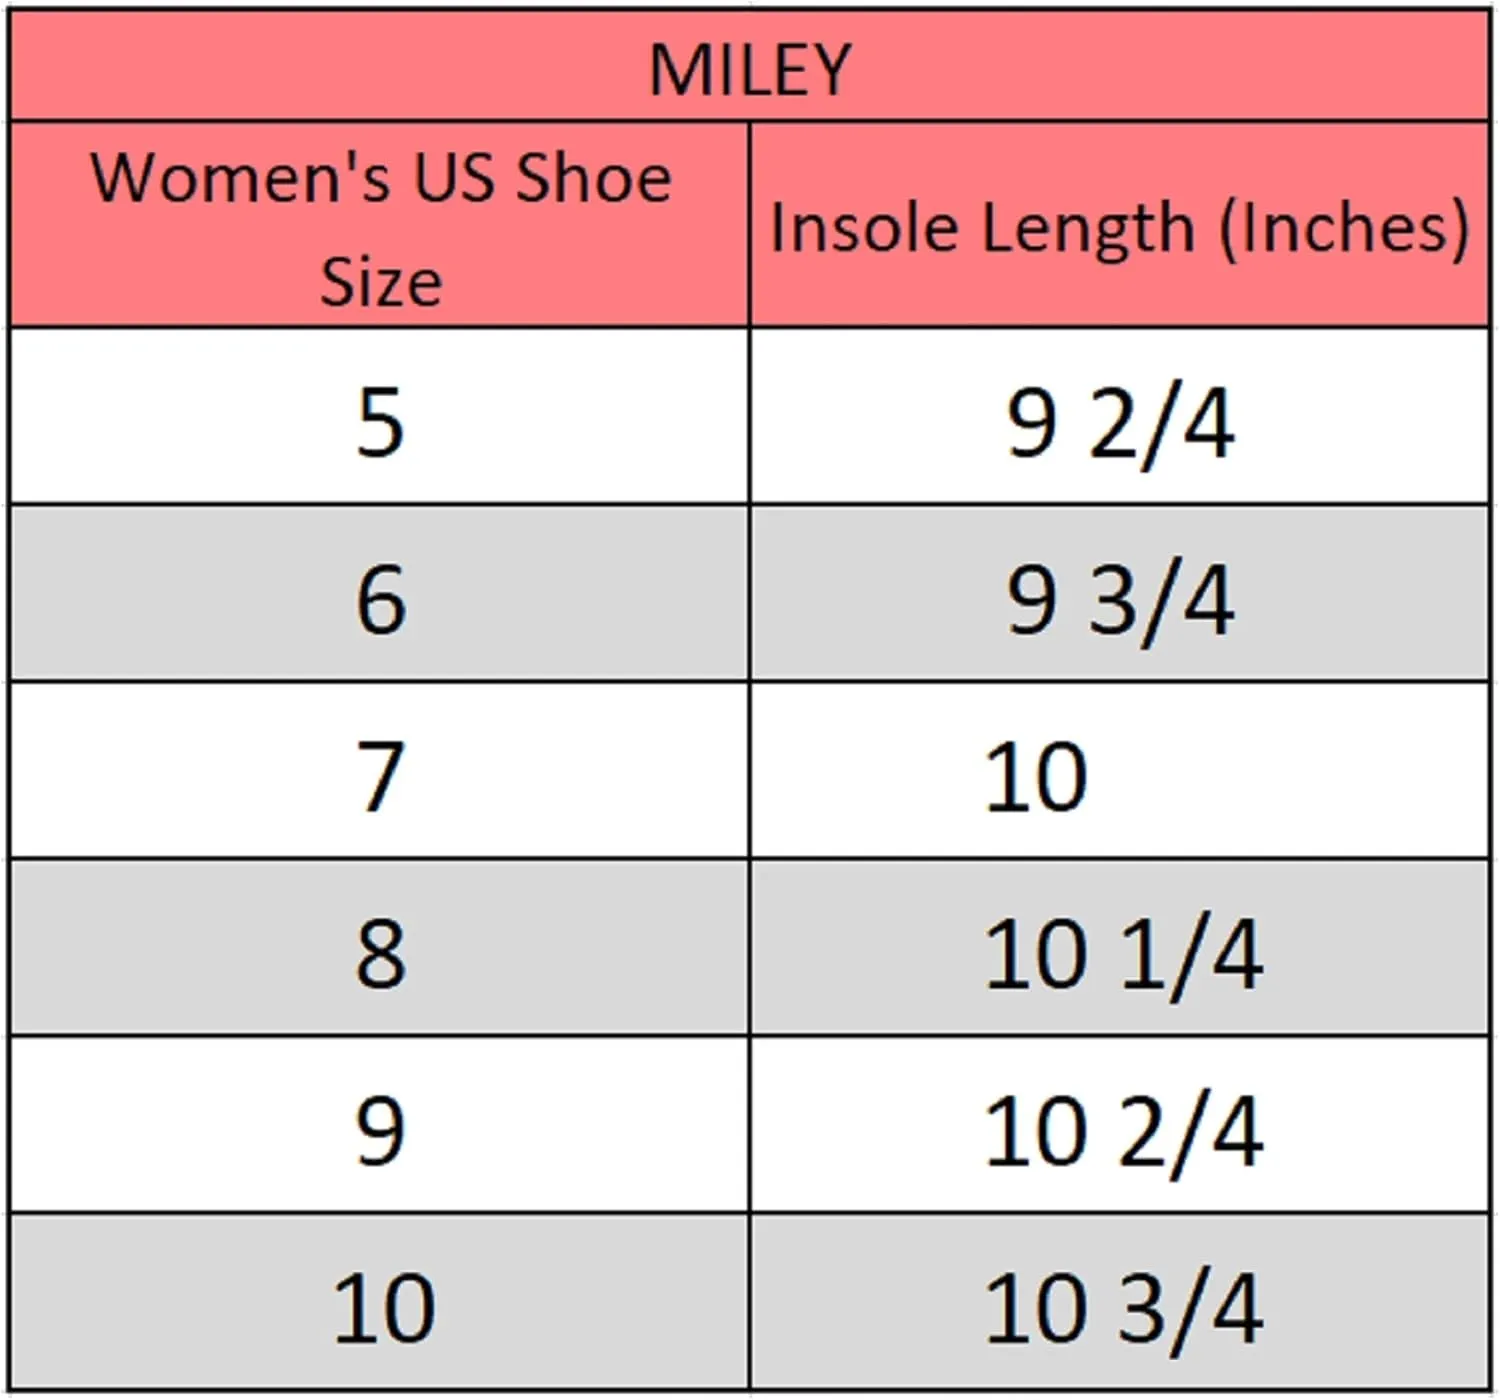Click the word Women's in the header
The width and height of the screenshot is (1500, 1400).
coord(240,176)
